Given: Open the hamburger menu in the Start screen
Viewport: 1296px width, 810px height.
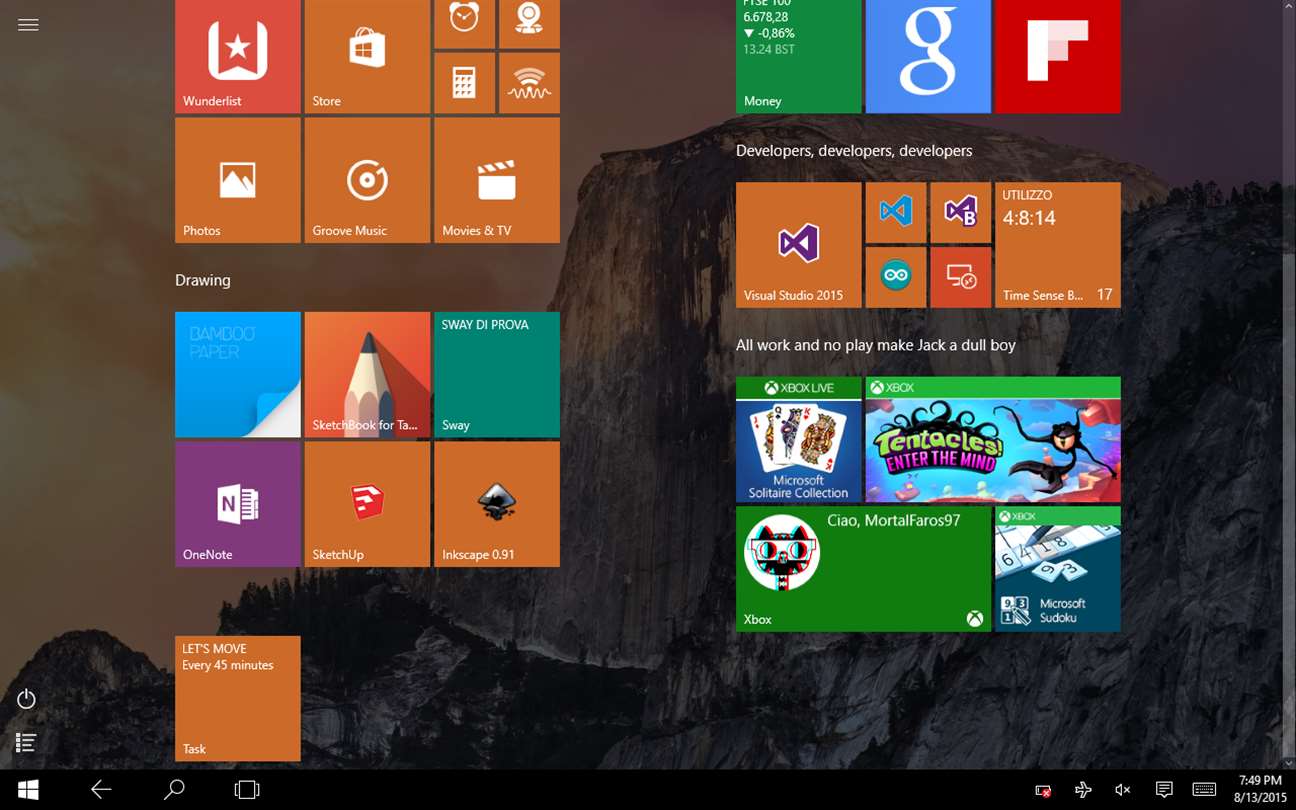Looking at the screenshot, I should point(28,25).
